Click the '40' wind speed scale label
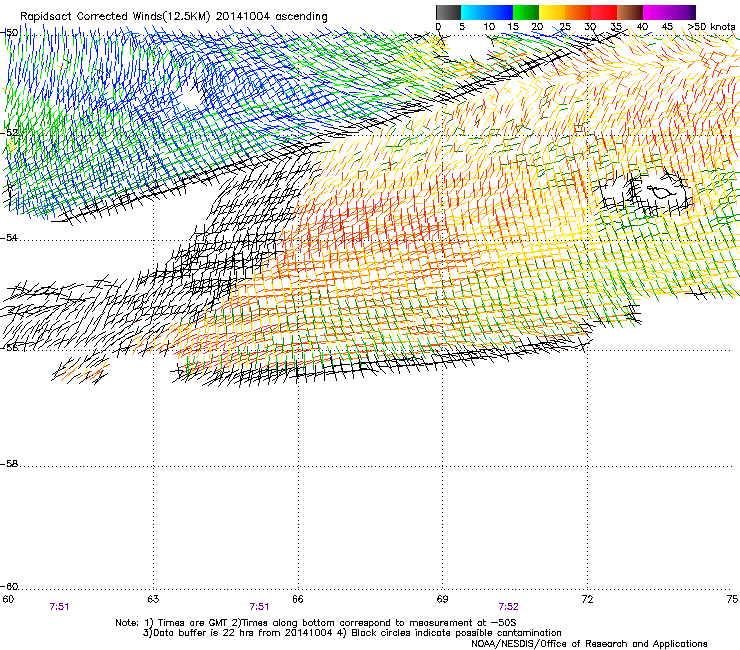 (642, 26)
